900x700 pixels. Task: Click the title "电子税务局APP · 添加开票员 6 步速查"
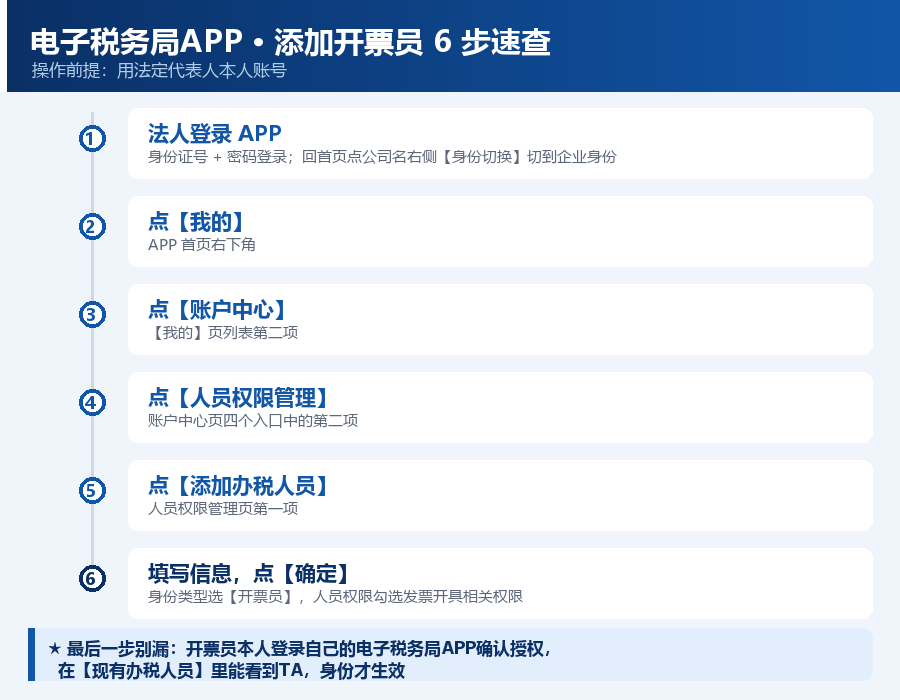pos(290,42)
